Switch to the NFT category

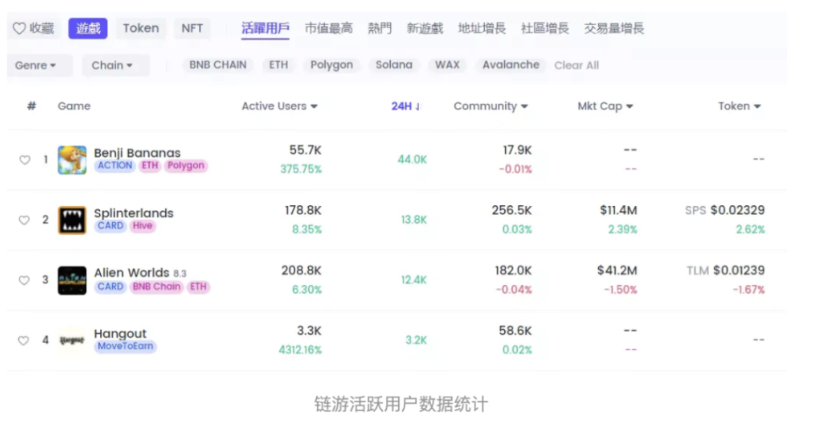tap(192, 28)
